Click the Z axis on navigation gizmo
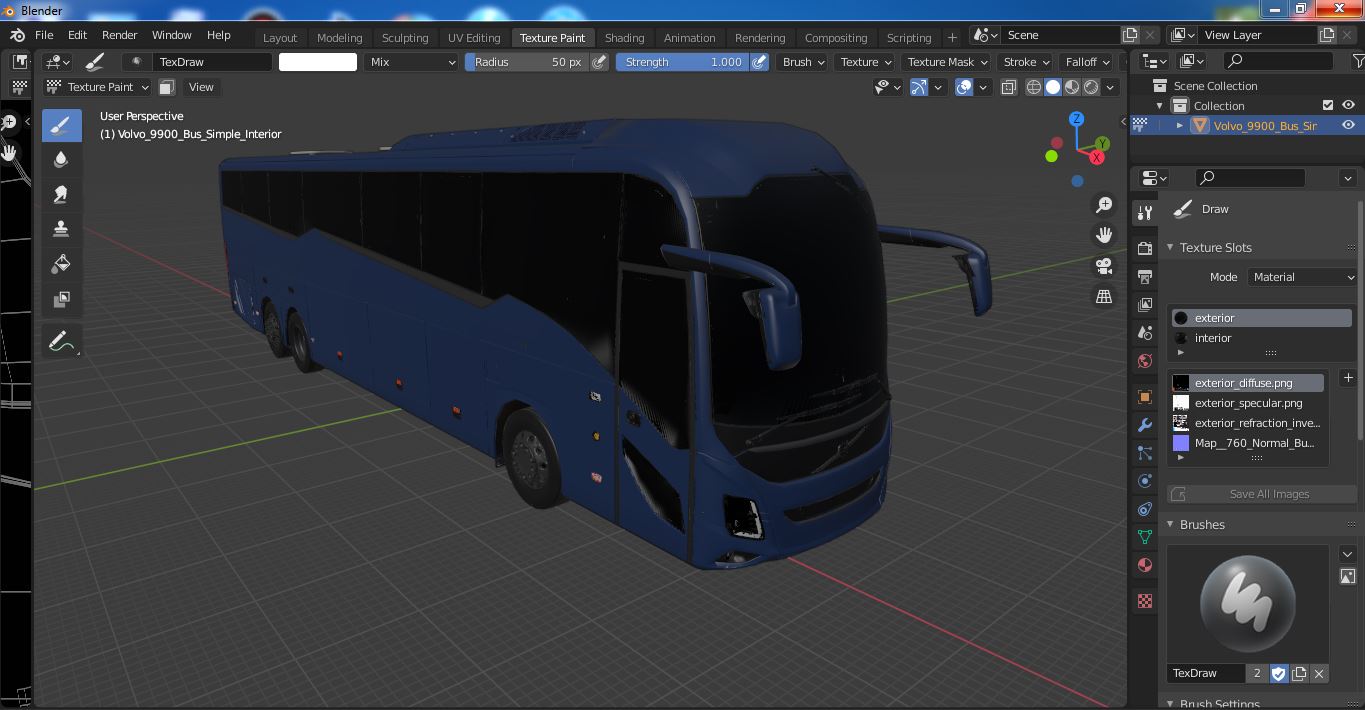 point(1077,119)
